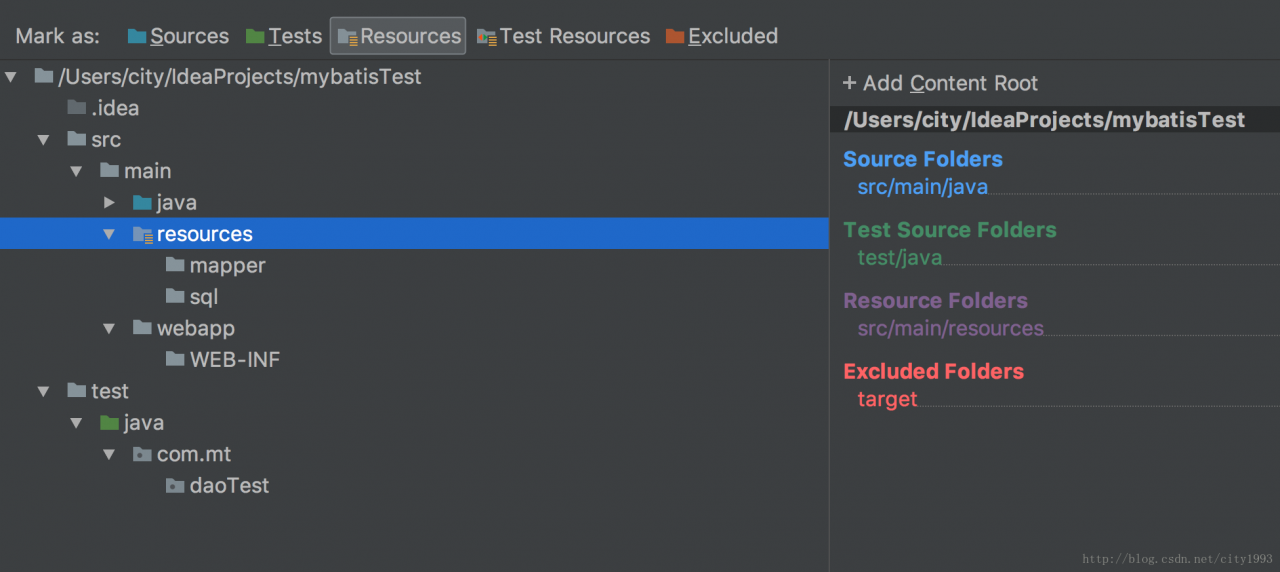The width and height of the screenshot is (1280, 572).
Task: Click the daoTest package icon
Action: point(175,486)
